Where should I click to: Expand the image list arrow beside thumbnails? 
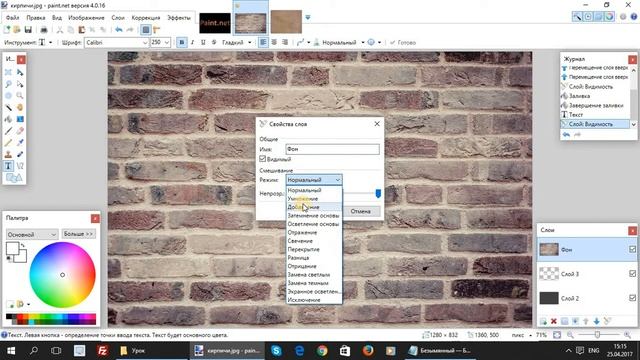click(x=308, y=18)
